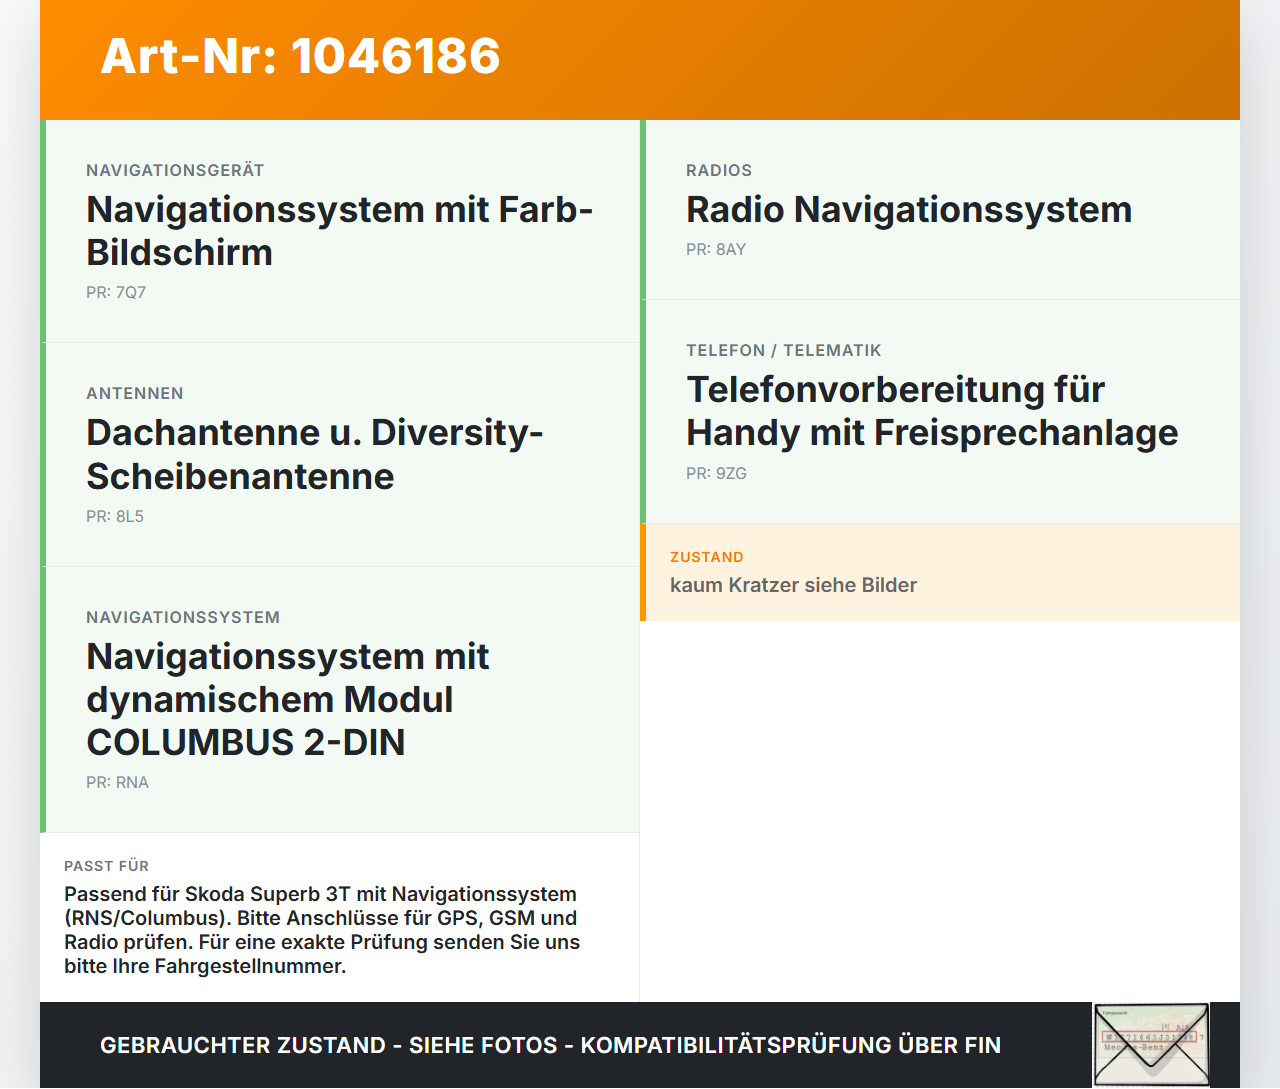Click the PR: 9ZG code
This screenshot has height=1089, width=1280.
tap(716, 473)
